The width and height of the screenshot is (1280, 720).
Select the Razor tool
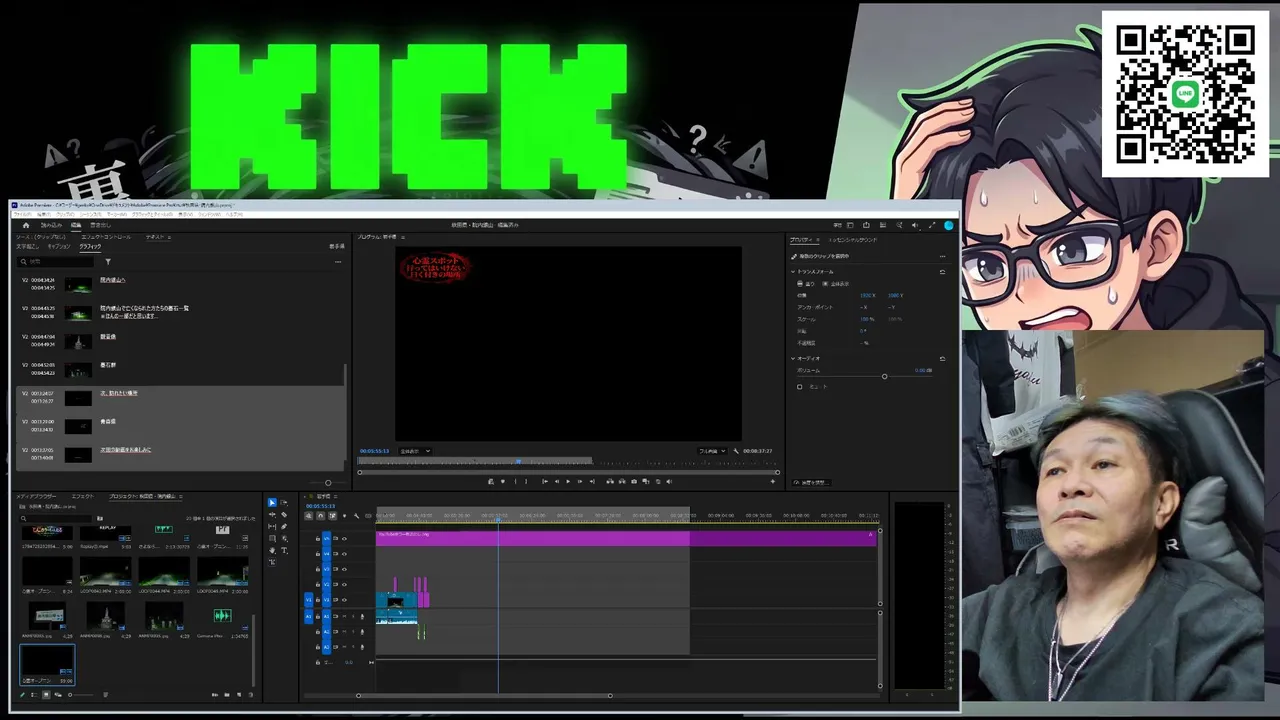(x=284, y=515)
